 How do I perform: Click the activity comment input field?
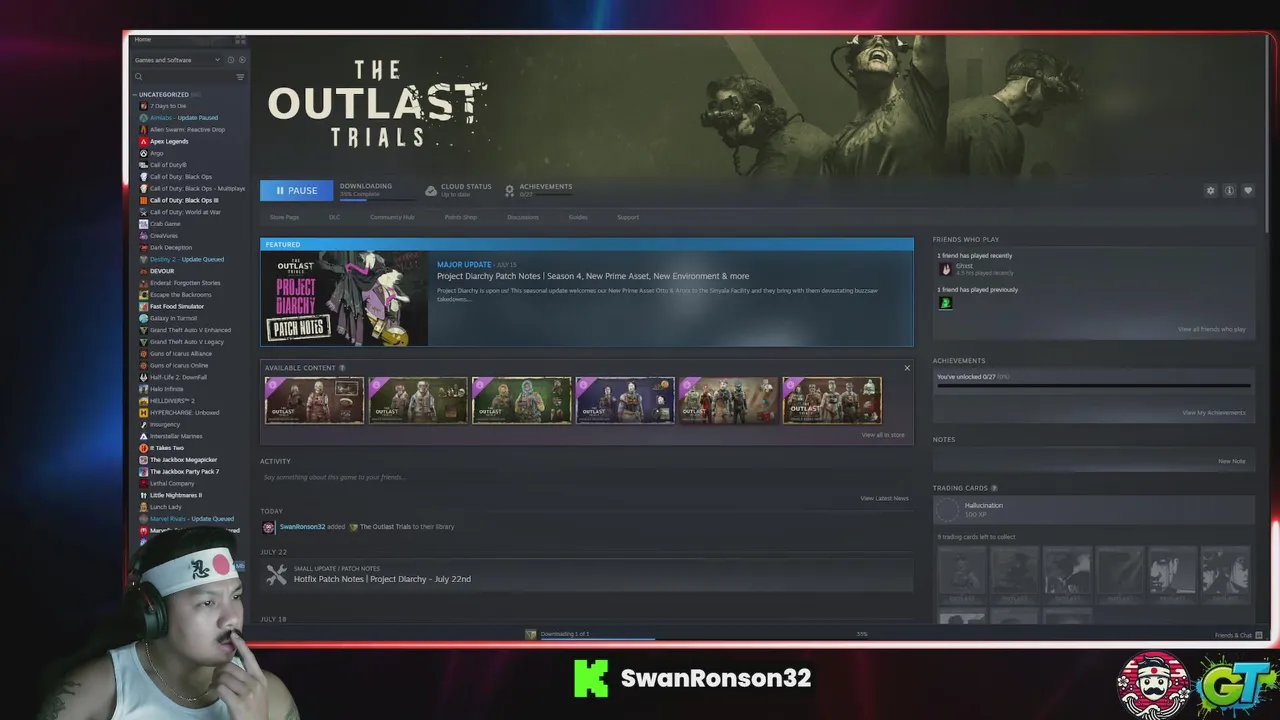(586, 478)
